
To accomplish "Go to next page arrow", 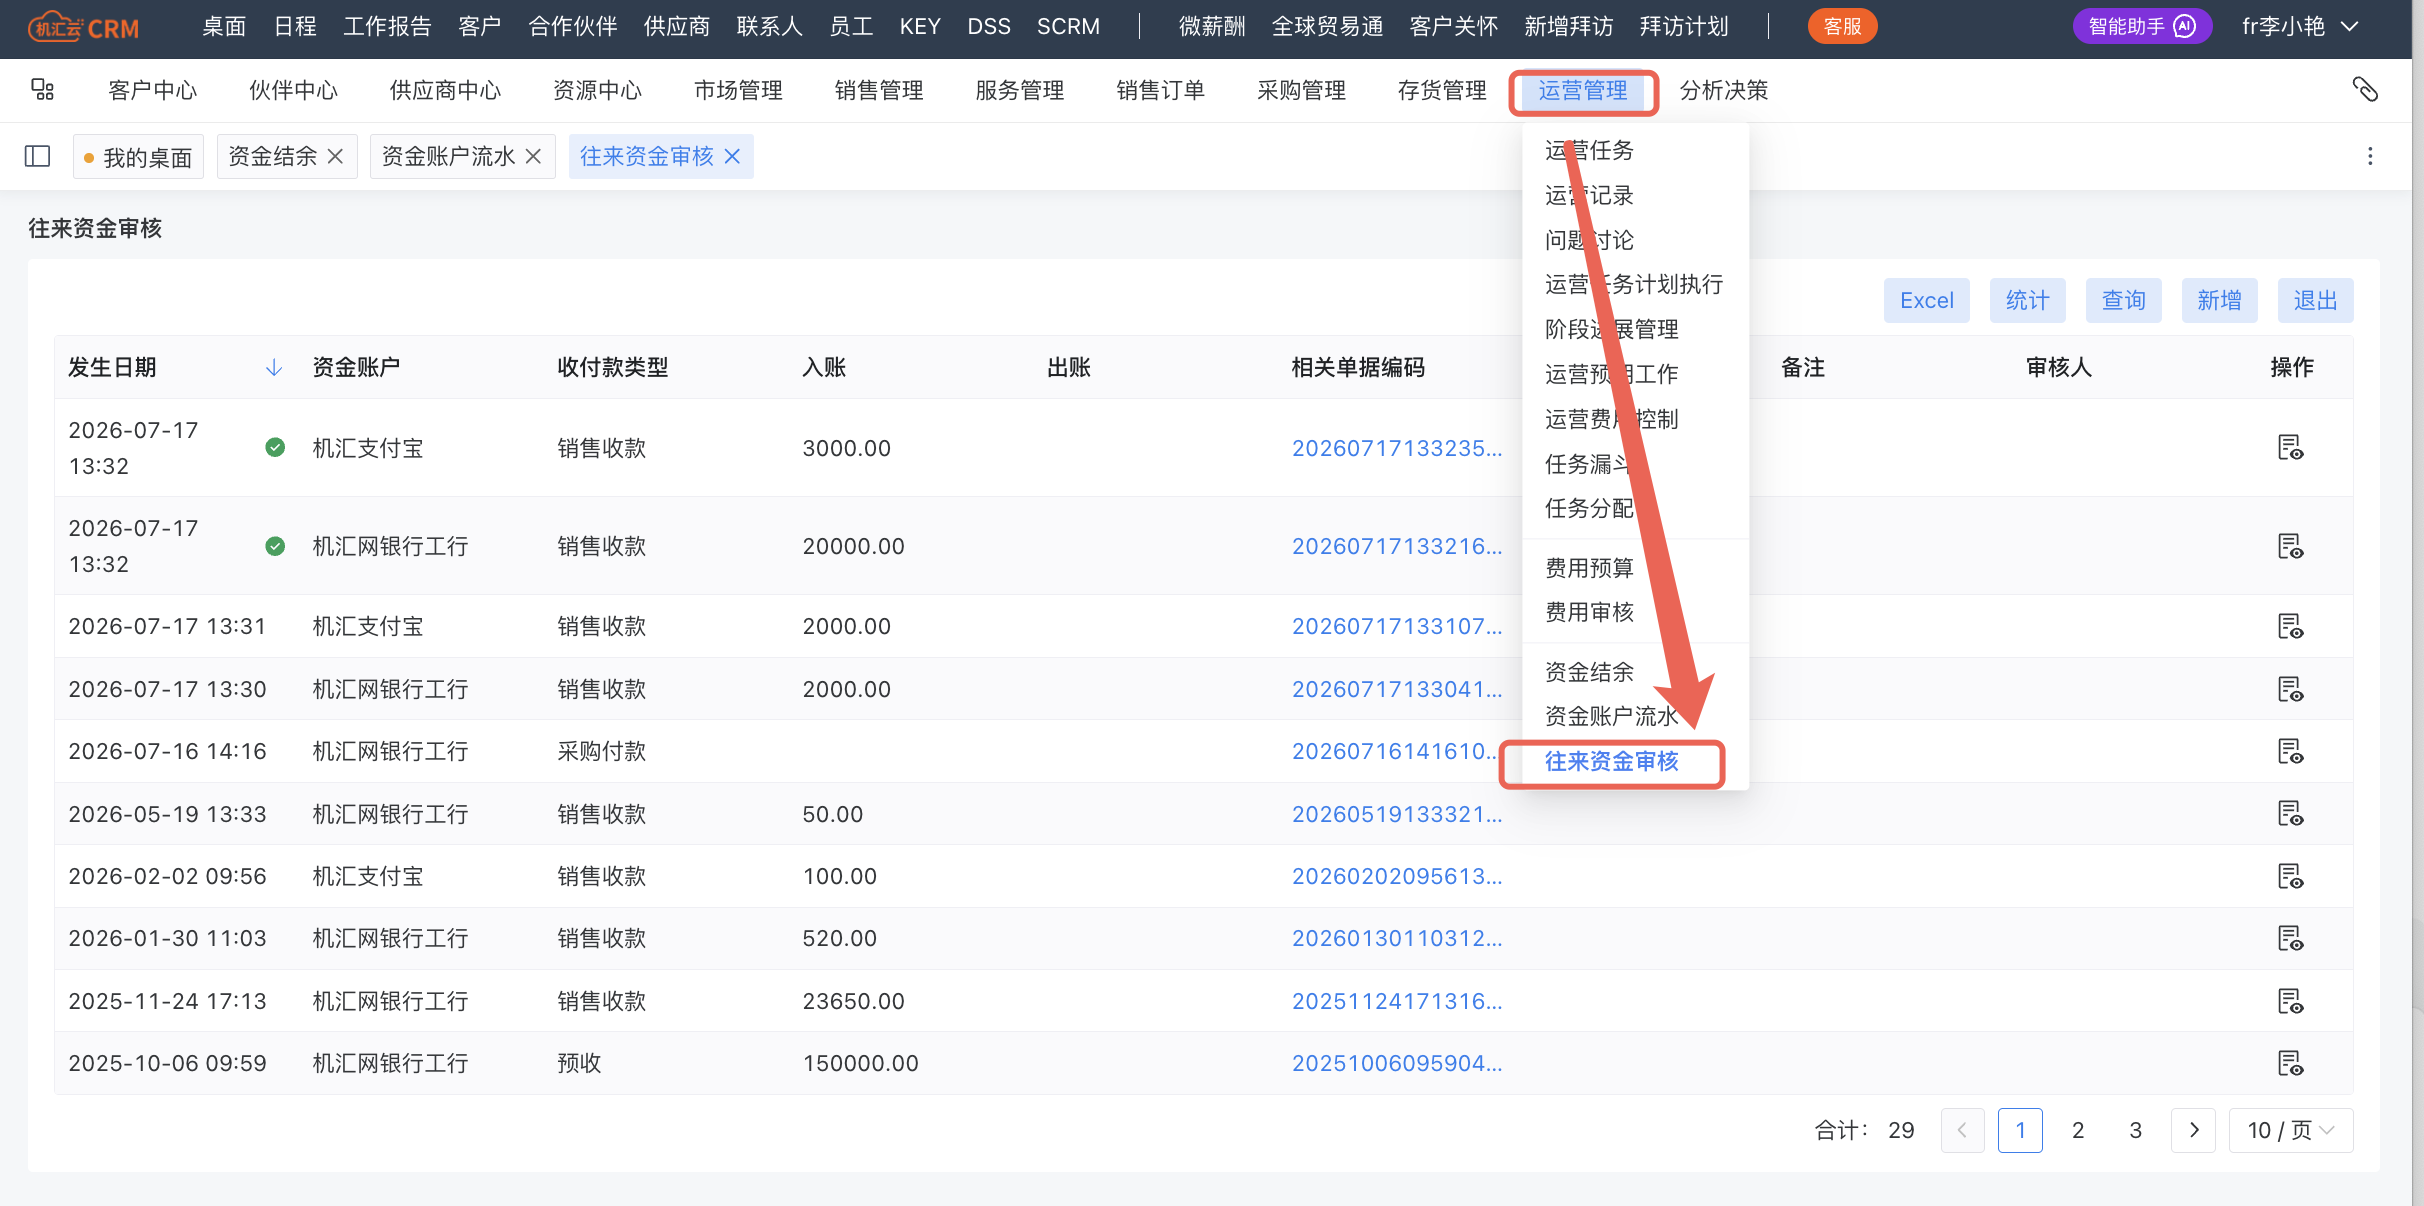I will pos(2194,1130).
